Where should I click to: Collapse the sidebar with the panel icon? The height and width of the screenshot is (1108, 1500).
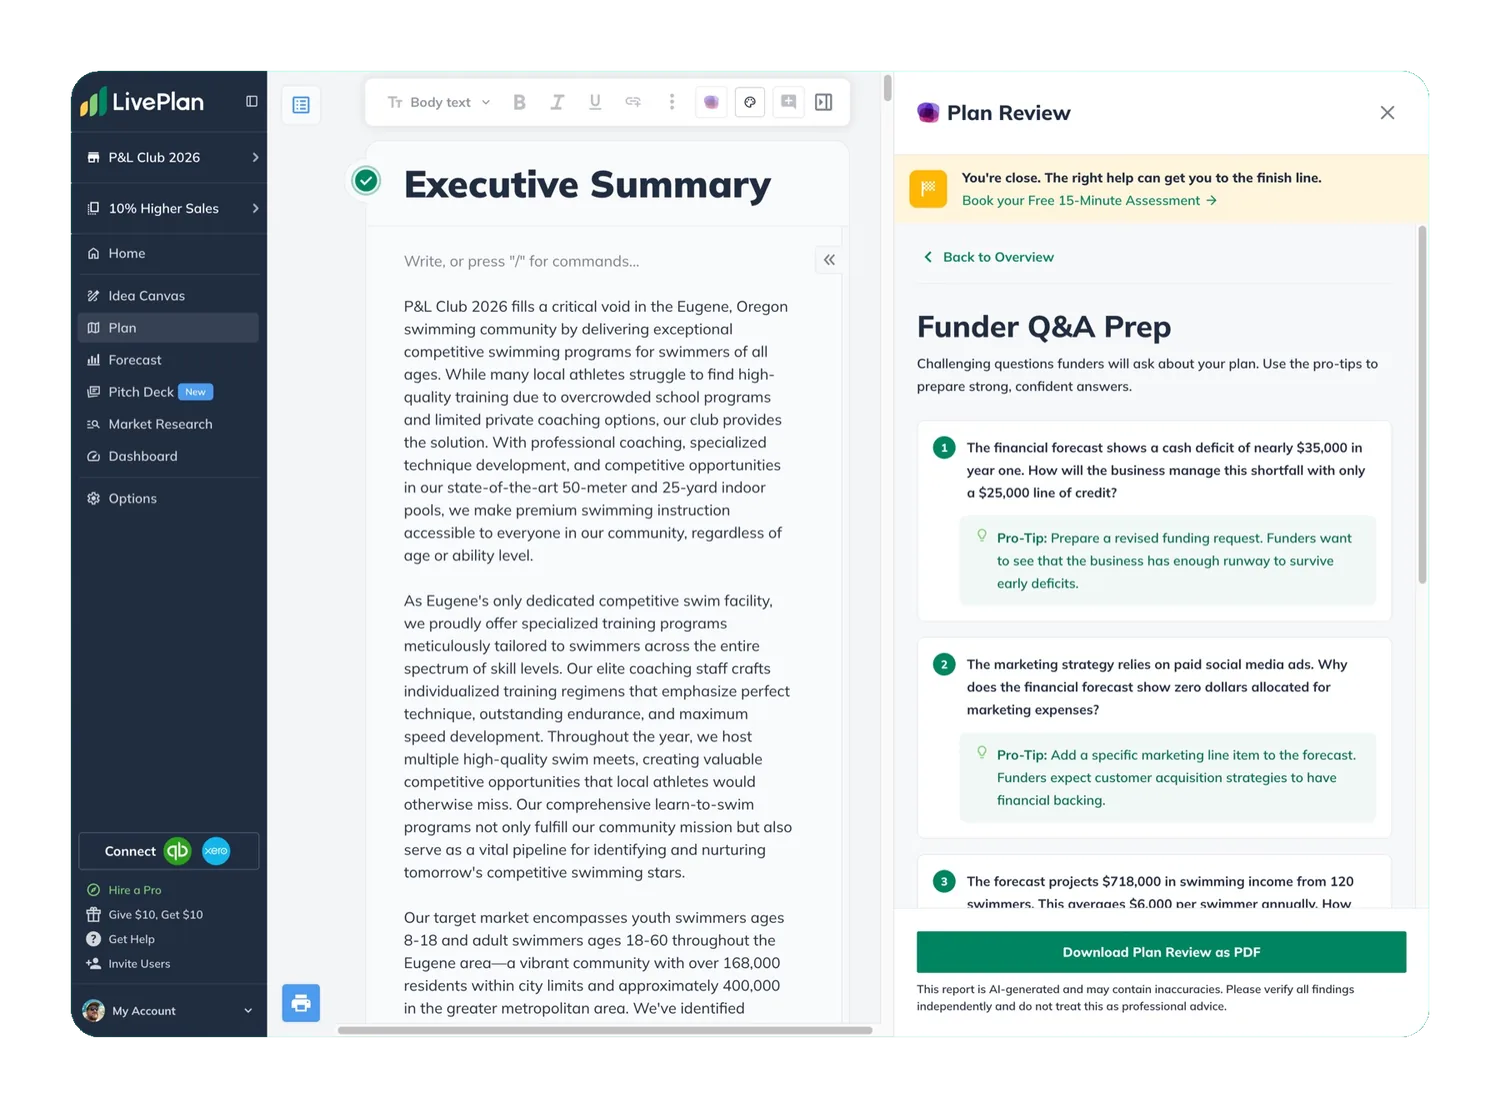251,101
